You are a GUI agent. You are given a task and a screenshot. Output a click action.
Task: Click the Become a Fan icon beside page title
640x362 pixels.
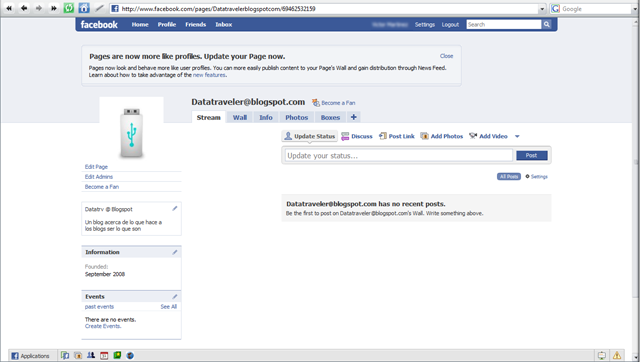(316, 102)
